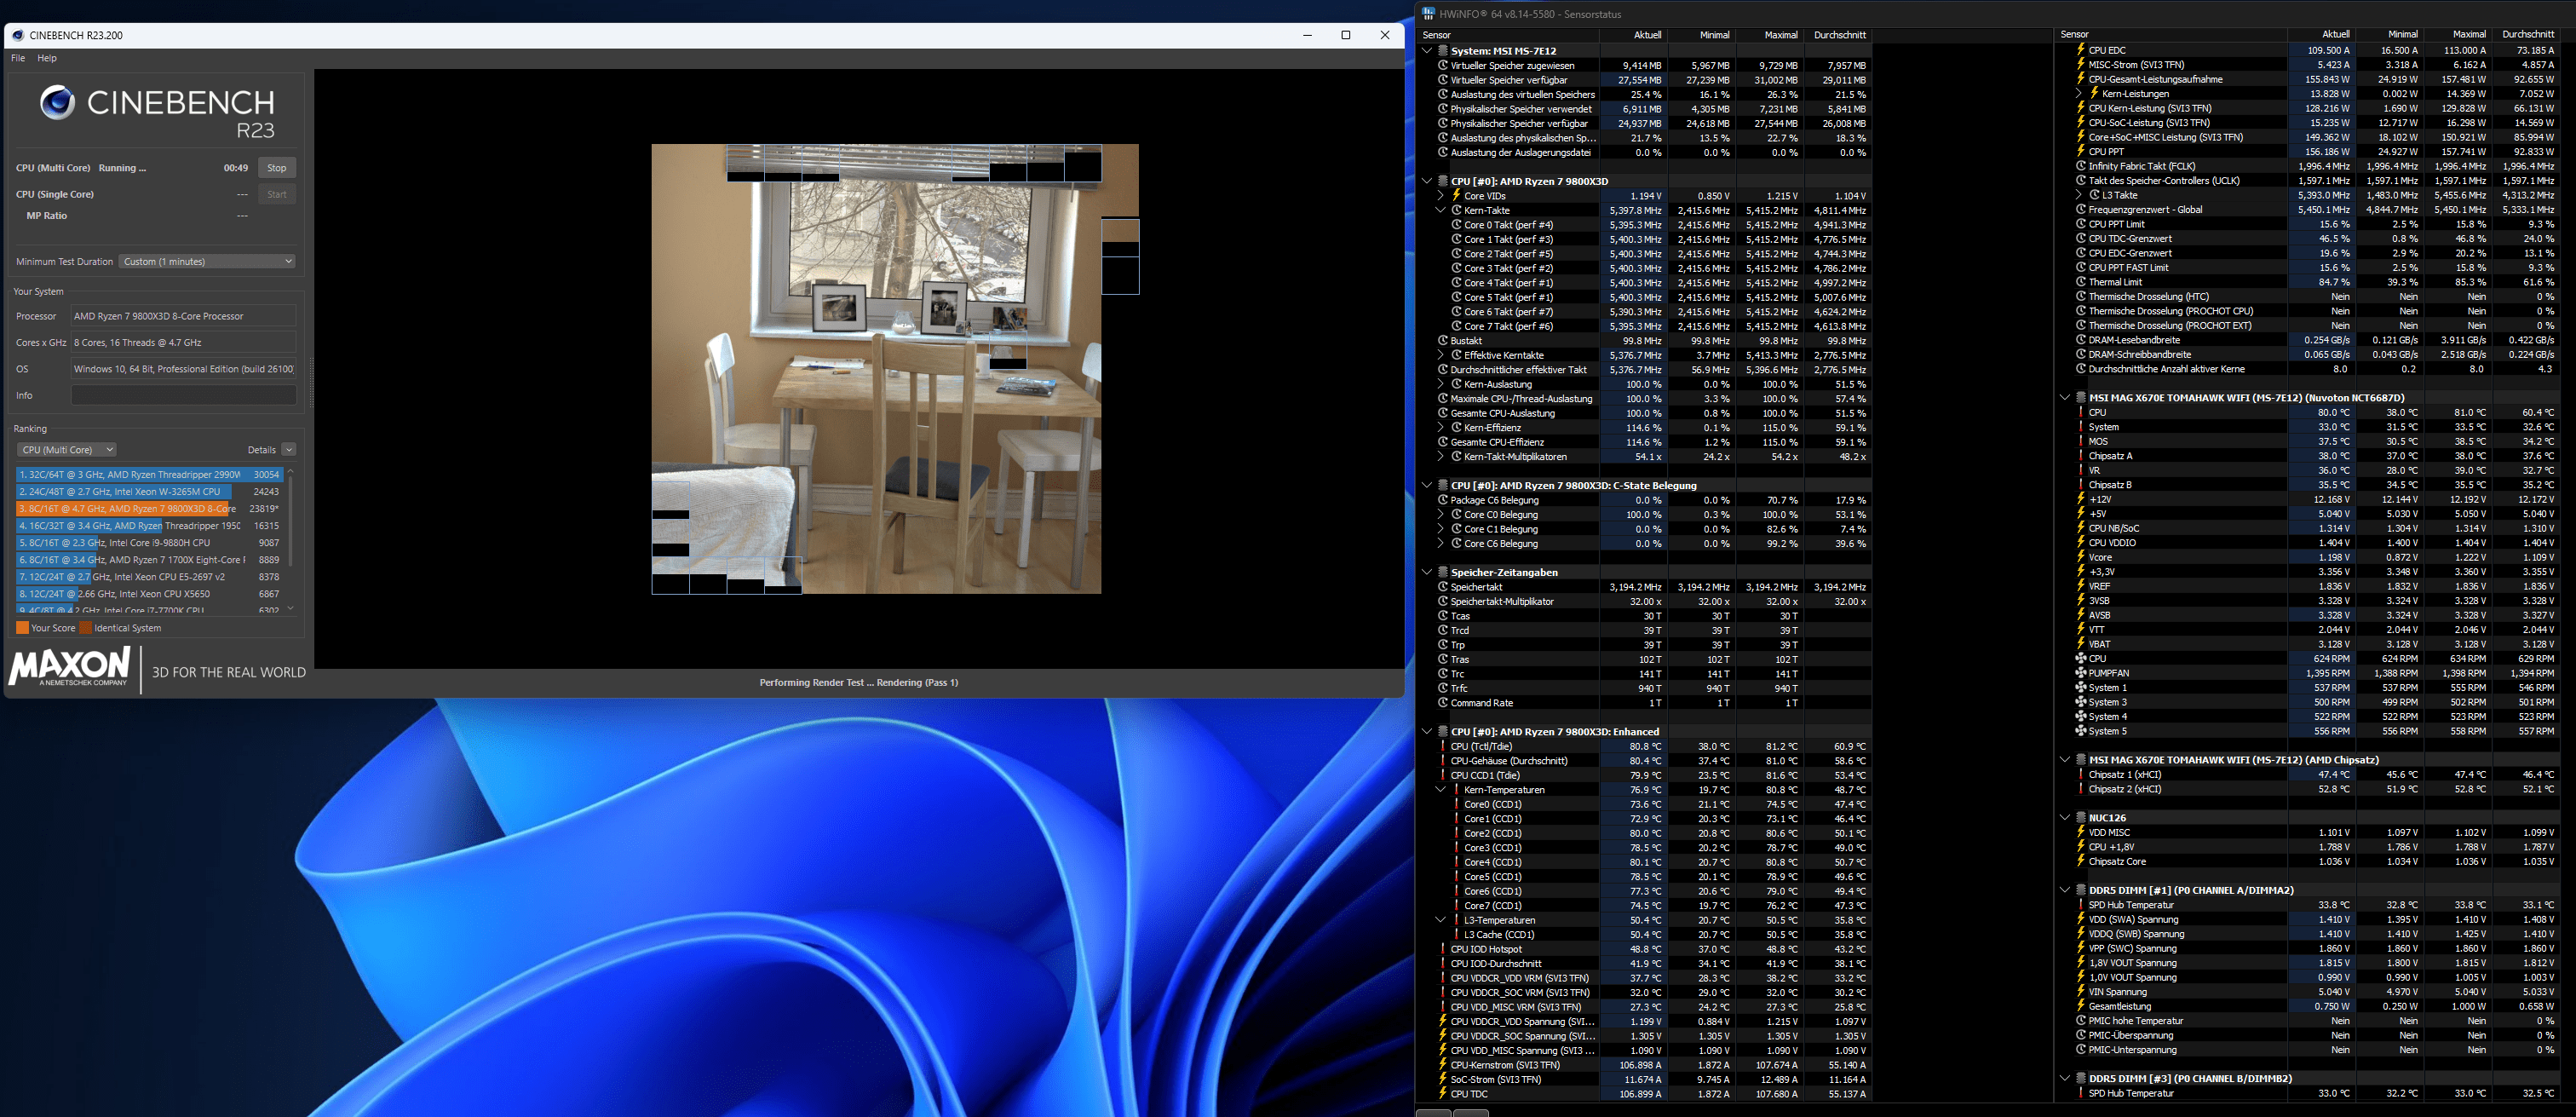Collapse the Kern-Takte node

coord(1441,211)
